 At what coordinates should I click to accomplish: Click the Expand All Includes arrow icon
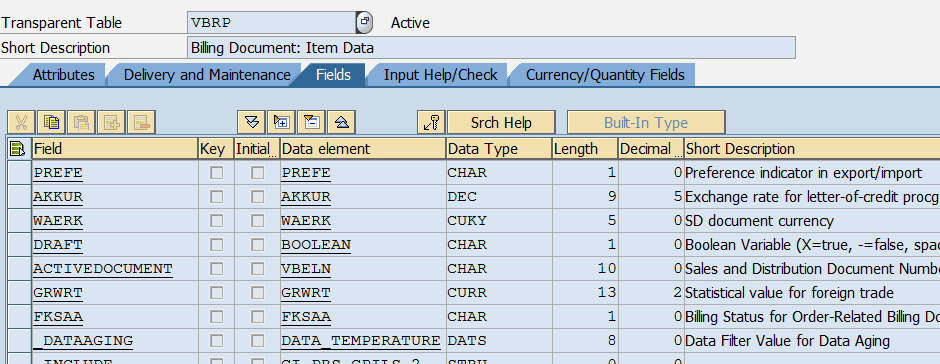(252, 122)
